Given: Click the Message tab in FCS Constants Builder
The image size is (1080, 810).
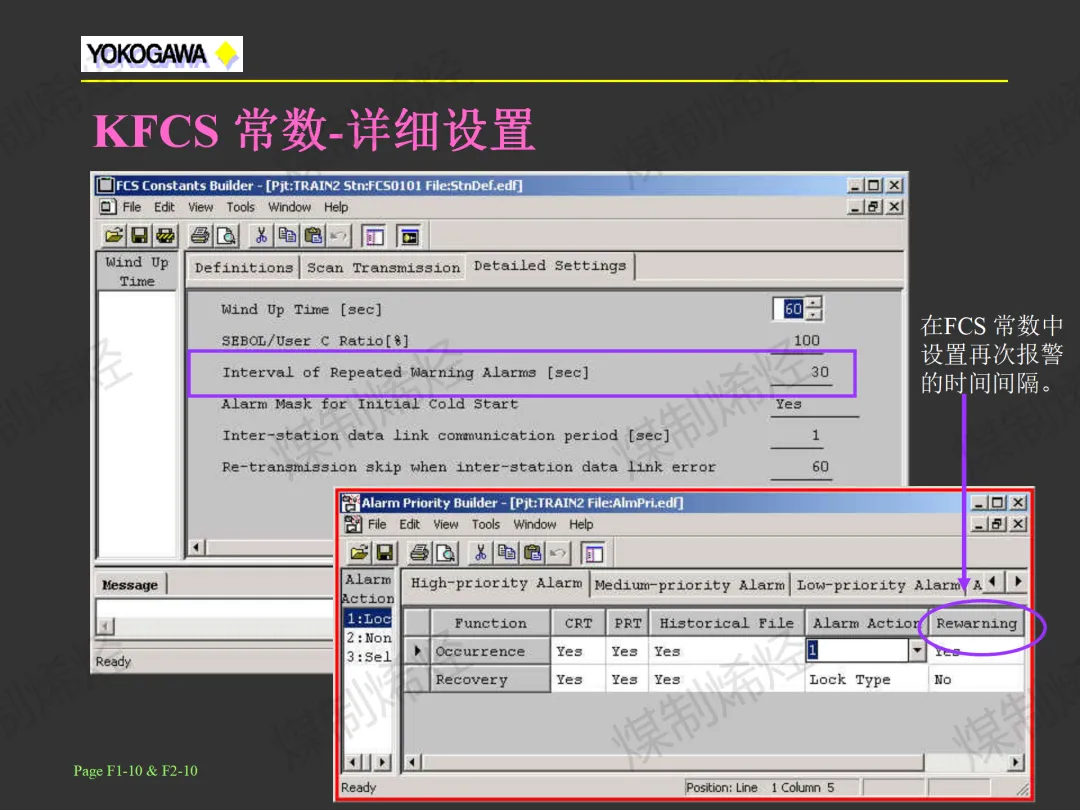Looking at the screenshot, I should pos(129,585).
